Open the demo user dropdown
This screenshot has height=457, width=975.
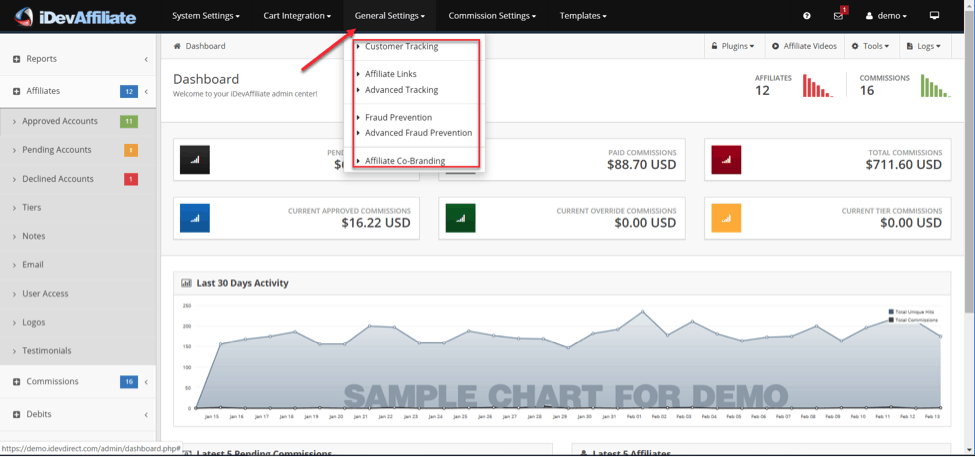coord(886,16)
